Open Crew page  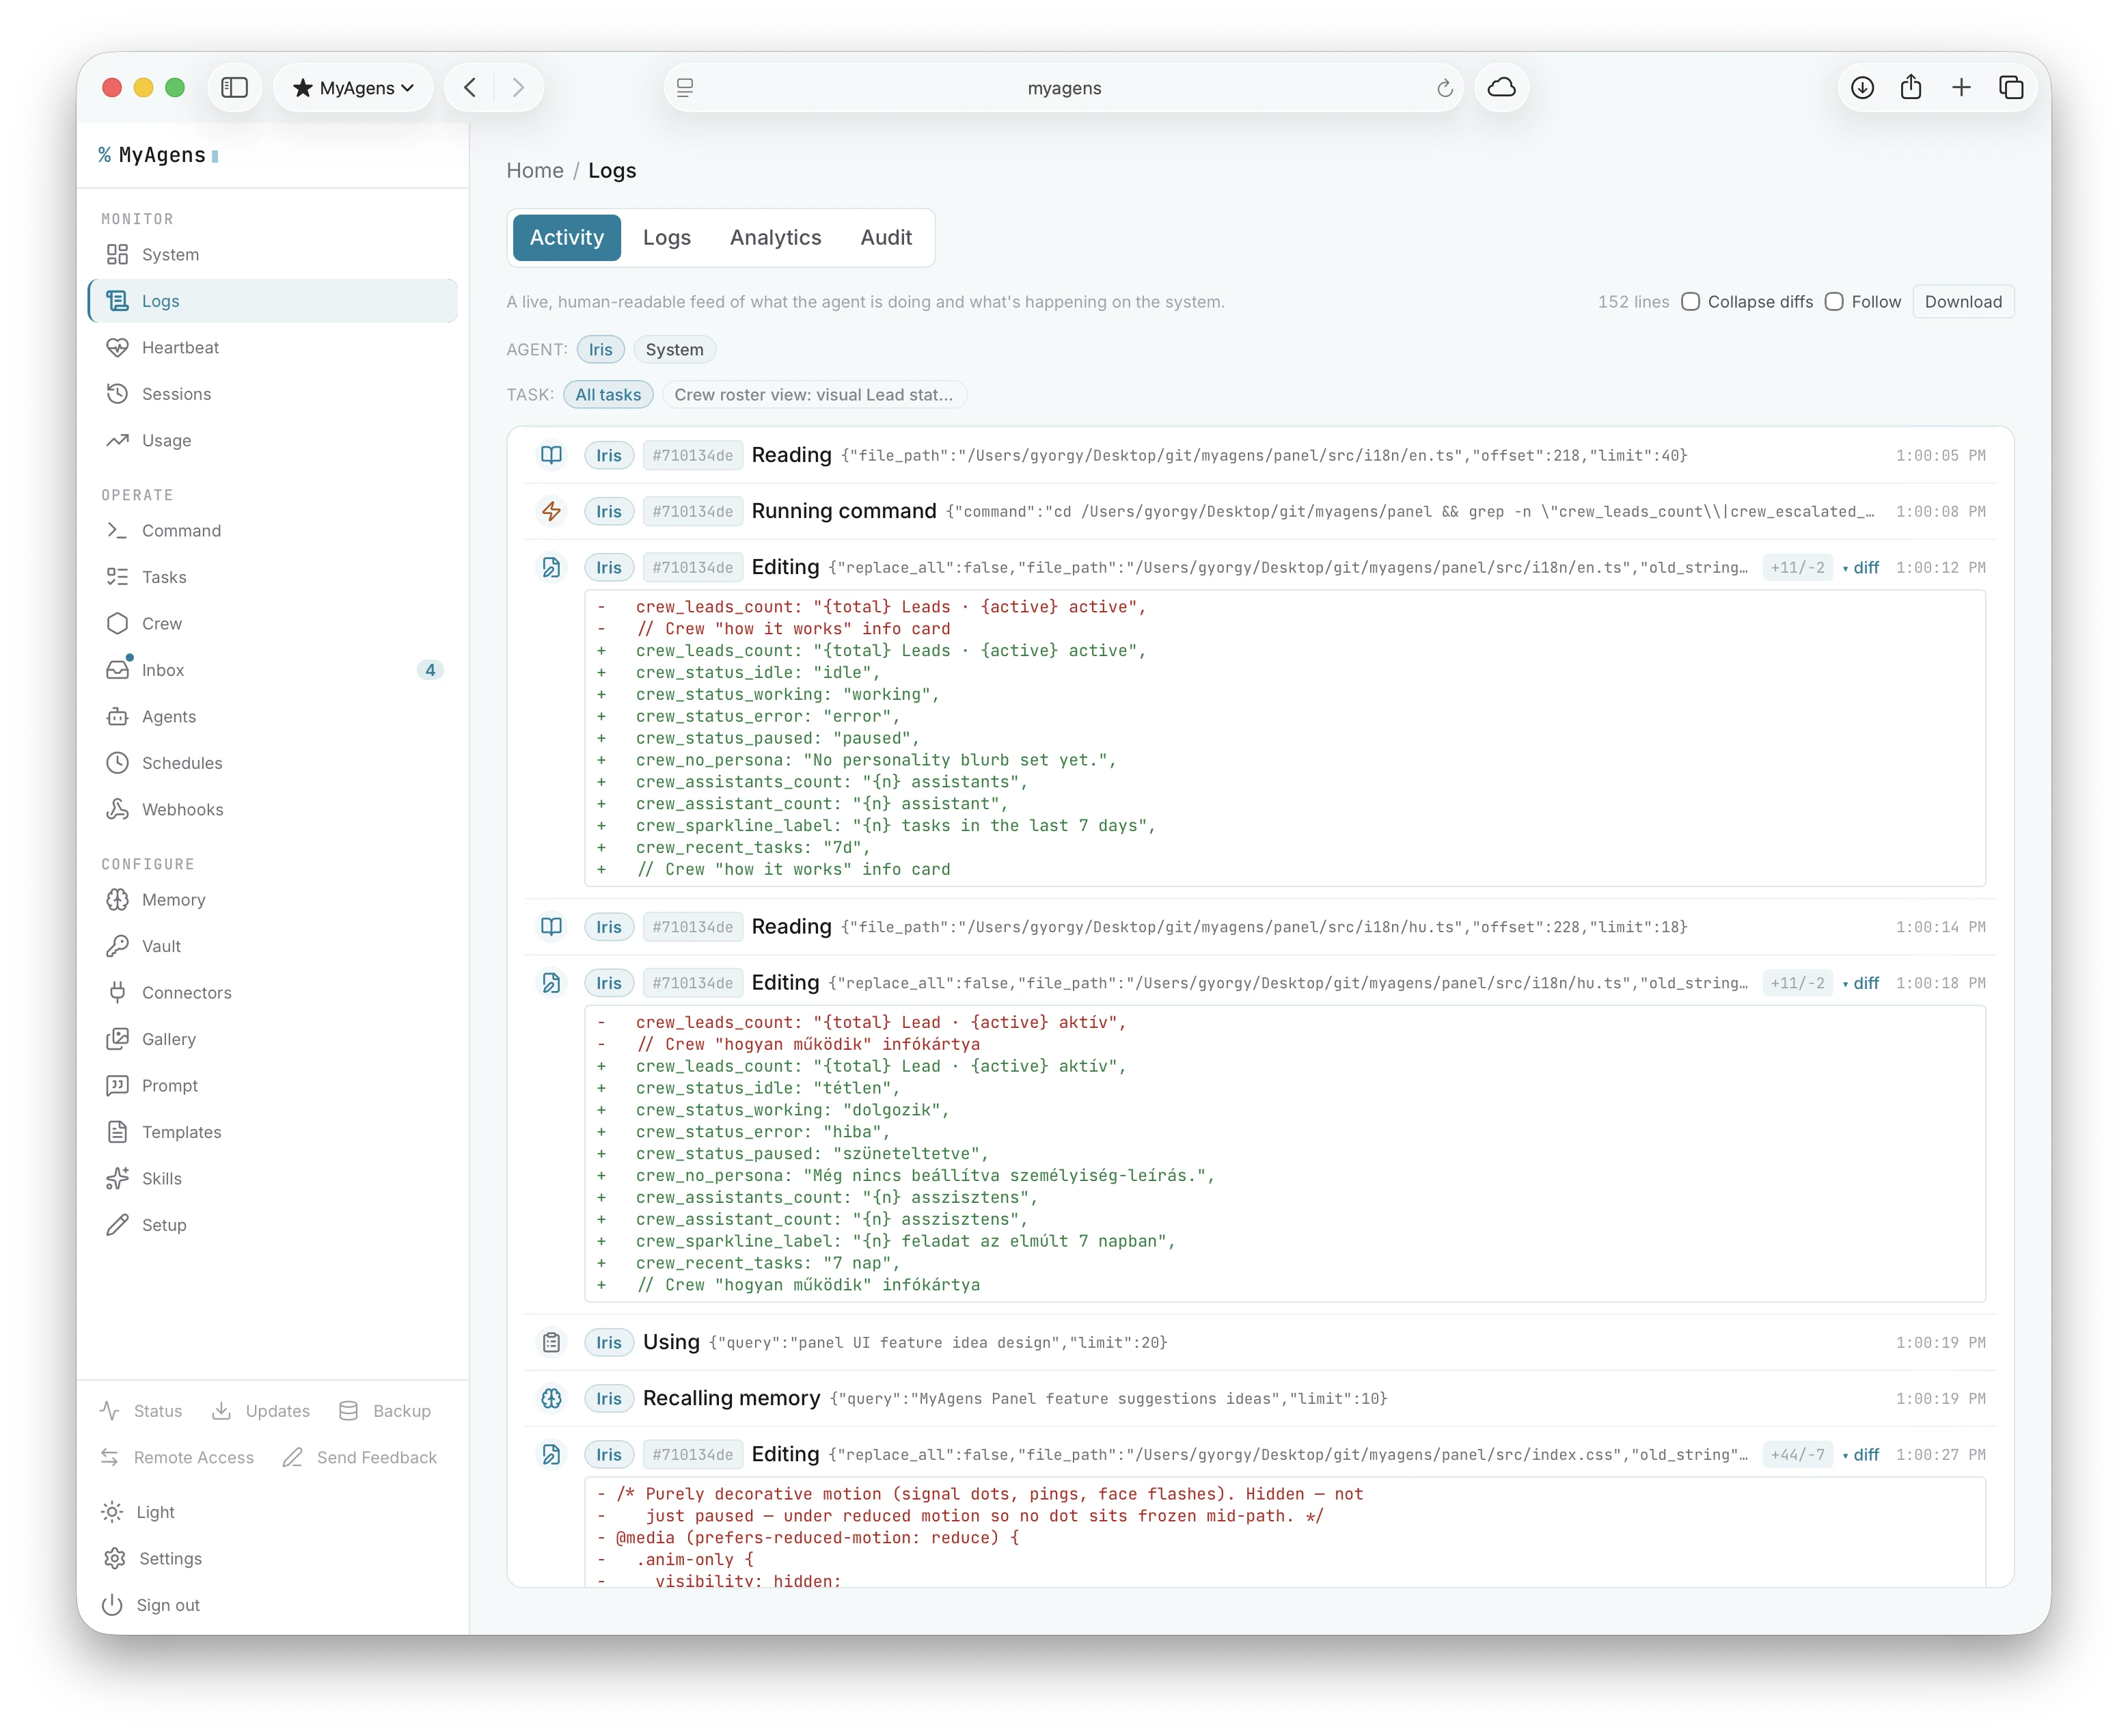(x=272, y=623)
